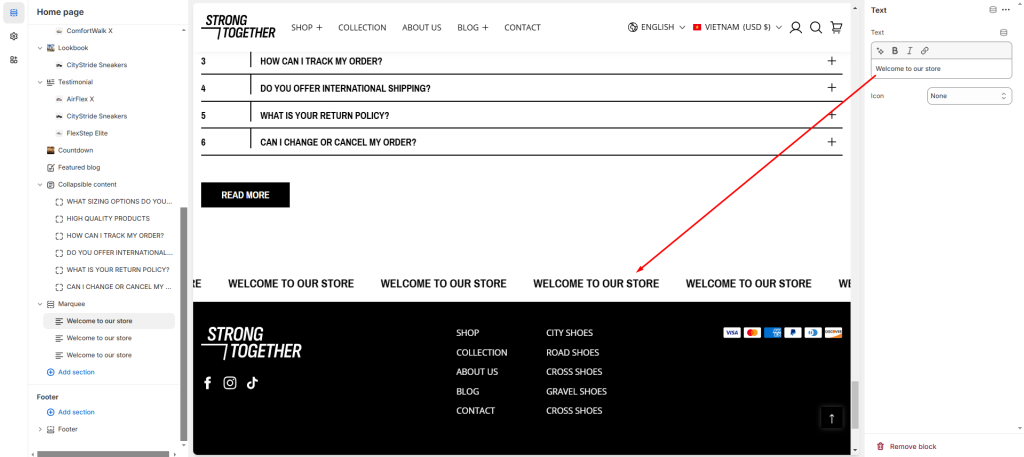This screenshot has height=457, width=1024.
Task: Collapse the Collapsible content section chevron
Action: click(x=40, y=185)
